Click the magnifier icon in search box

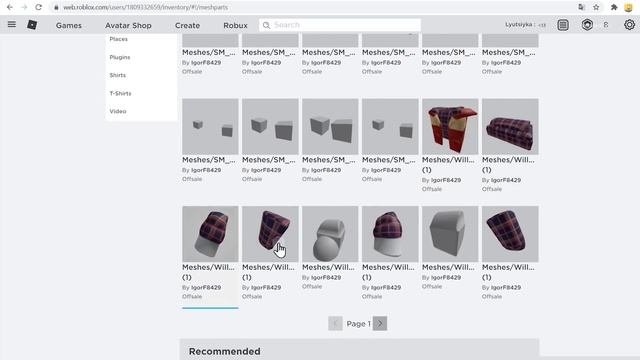[266, 25]
